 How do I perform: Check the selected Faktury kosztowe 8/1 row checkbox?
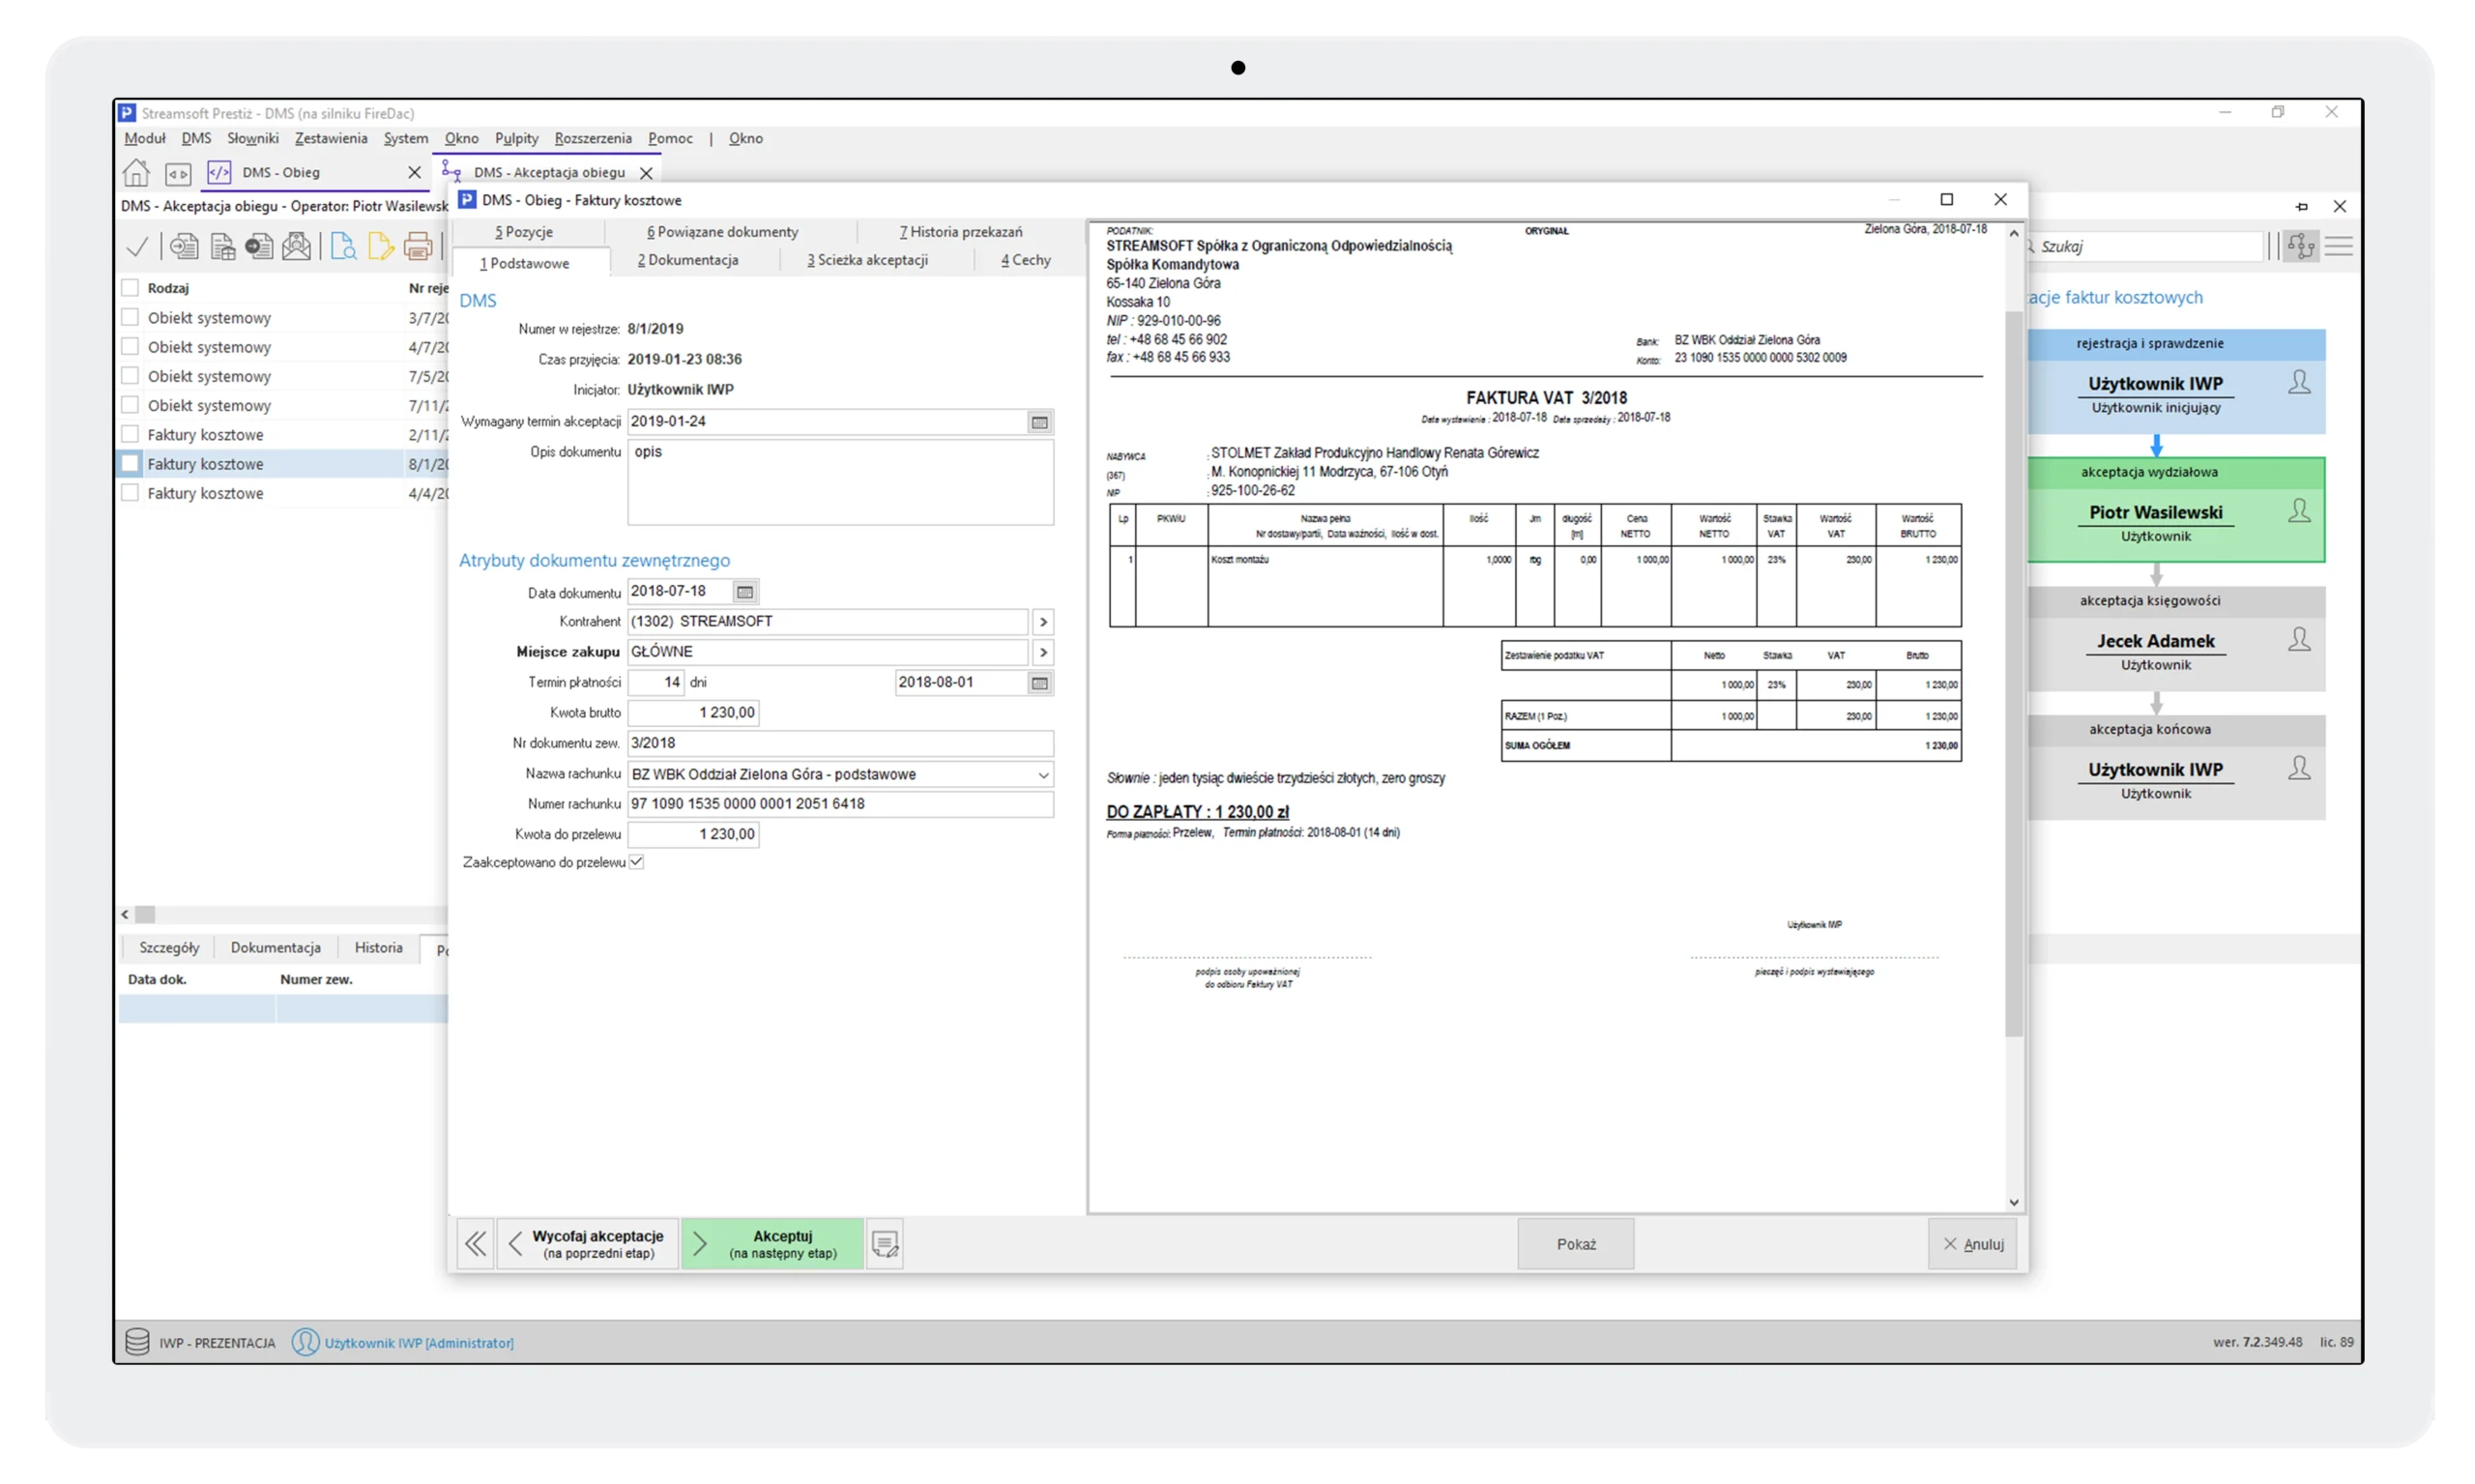click(x=130, y=464)
